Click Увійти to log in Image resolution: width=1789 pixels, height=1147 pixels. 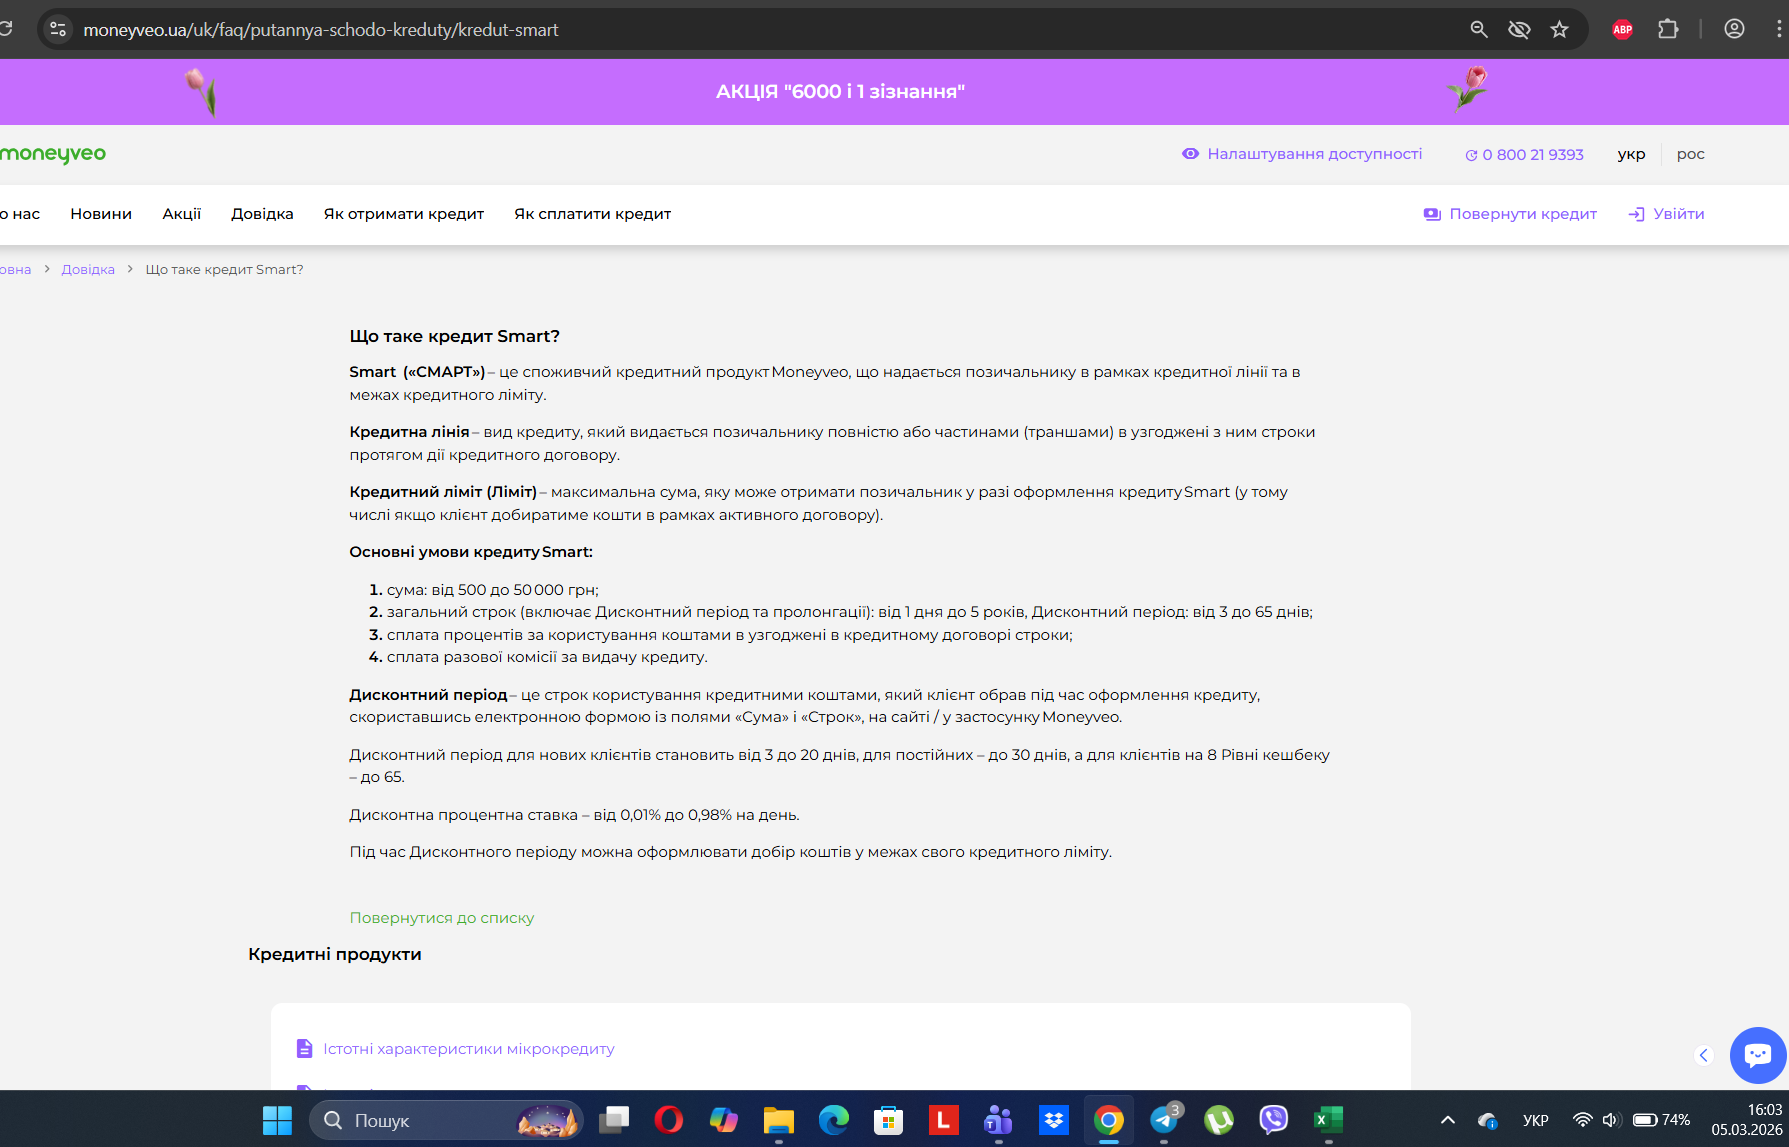[1666, 214]
